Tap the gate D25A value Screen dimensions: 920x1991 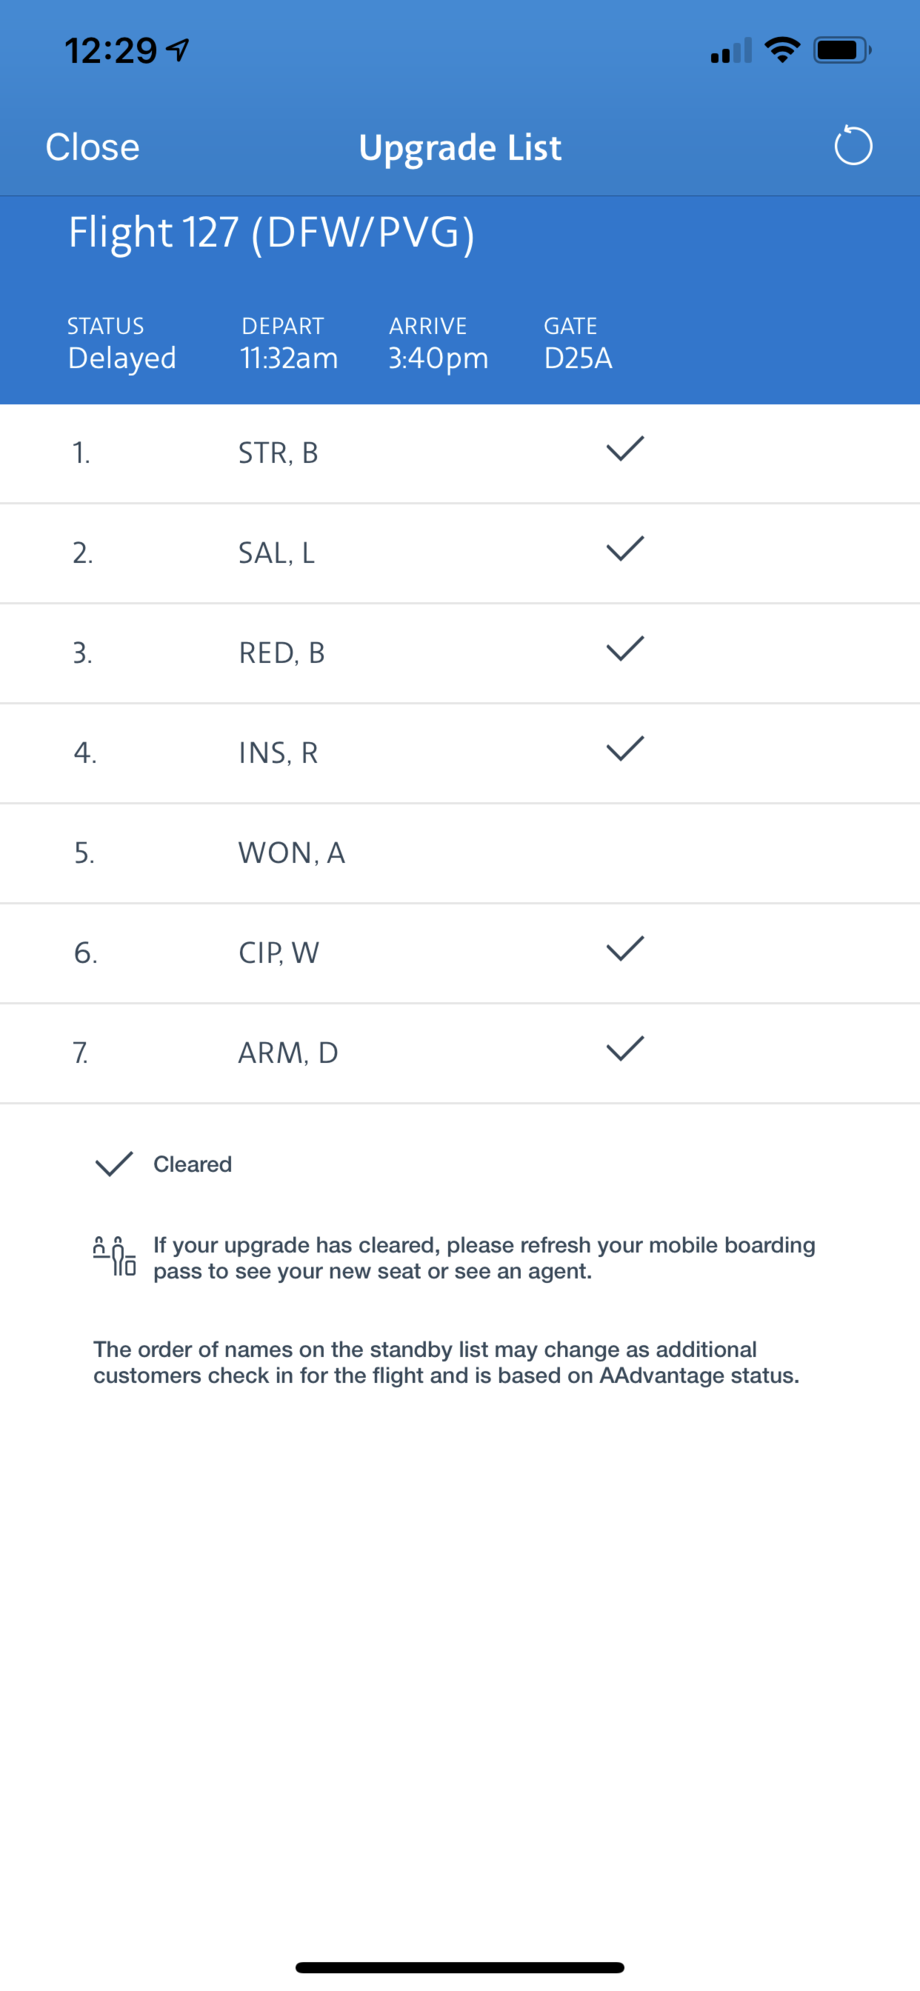tap(578, 358)
